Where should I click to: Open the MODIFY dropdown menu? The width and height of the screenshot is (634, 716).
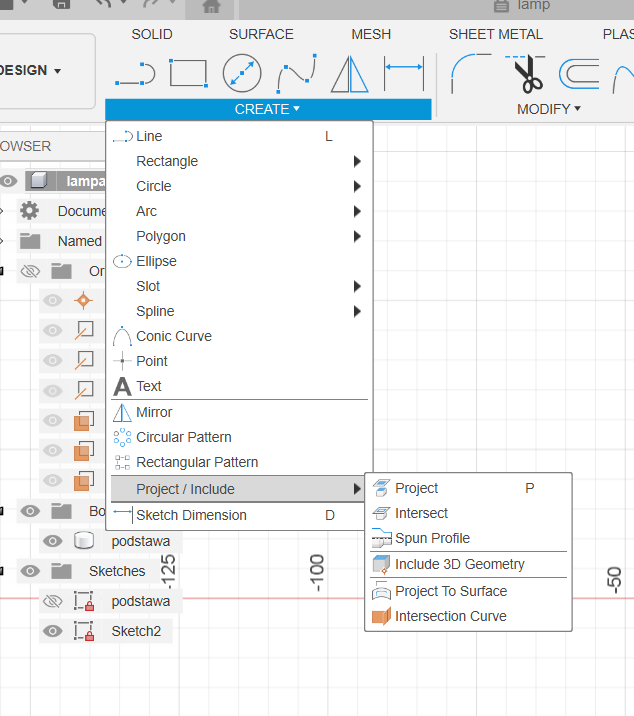(x=548, y=109)
